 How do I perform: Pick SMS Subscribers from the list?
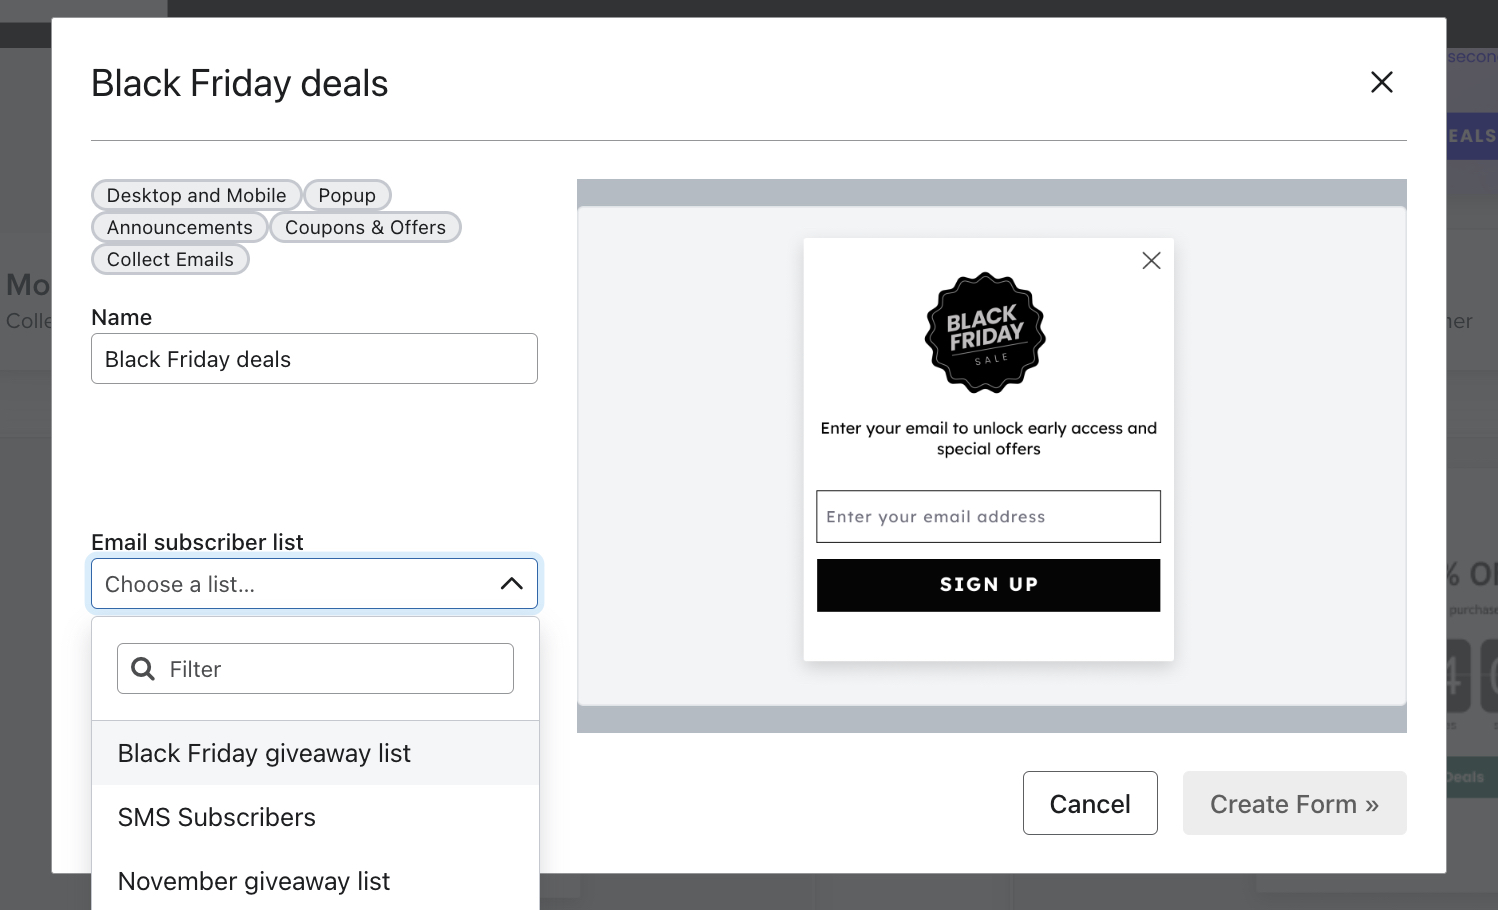(x=217, y=817)
